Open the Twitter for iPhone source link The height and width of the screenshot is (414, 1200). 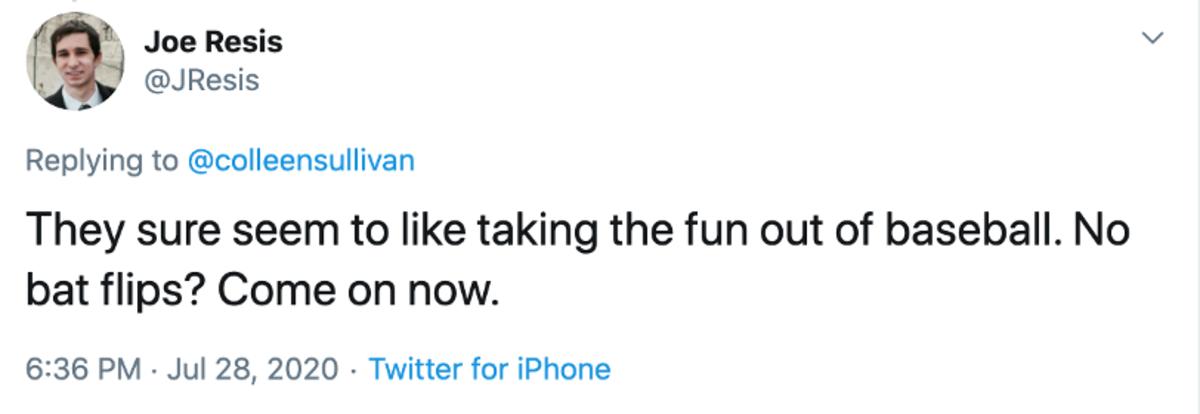click(x=489, y=369)
